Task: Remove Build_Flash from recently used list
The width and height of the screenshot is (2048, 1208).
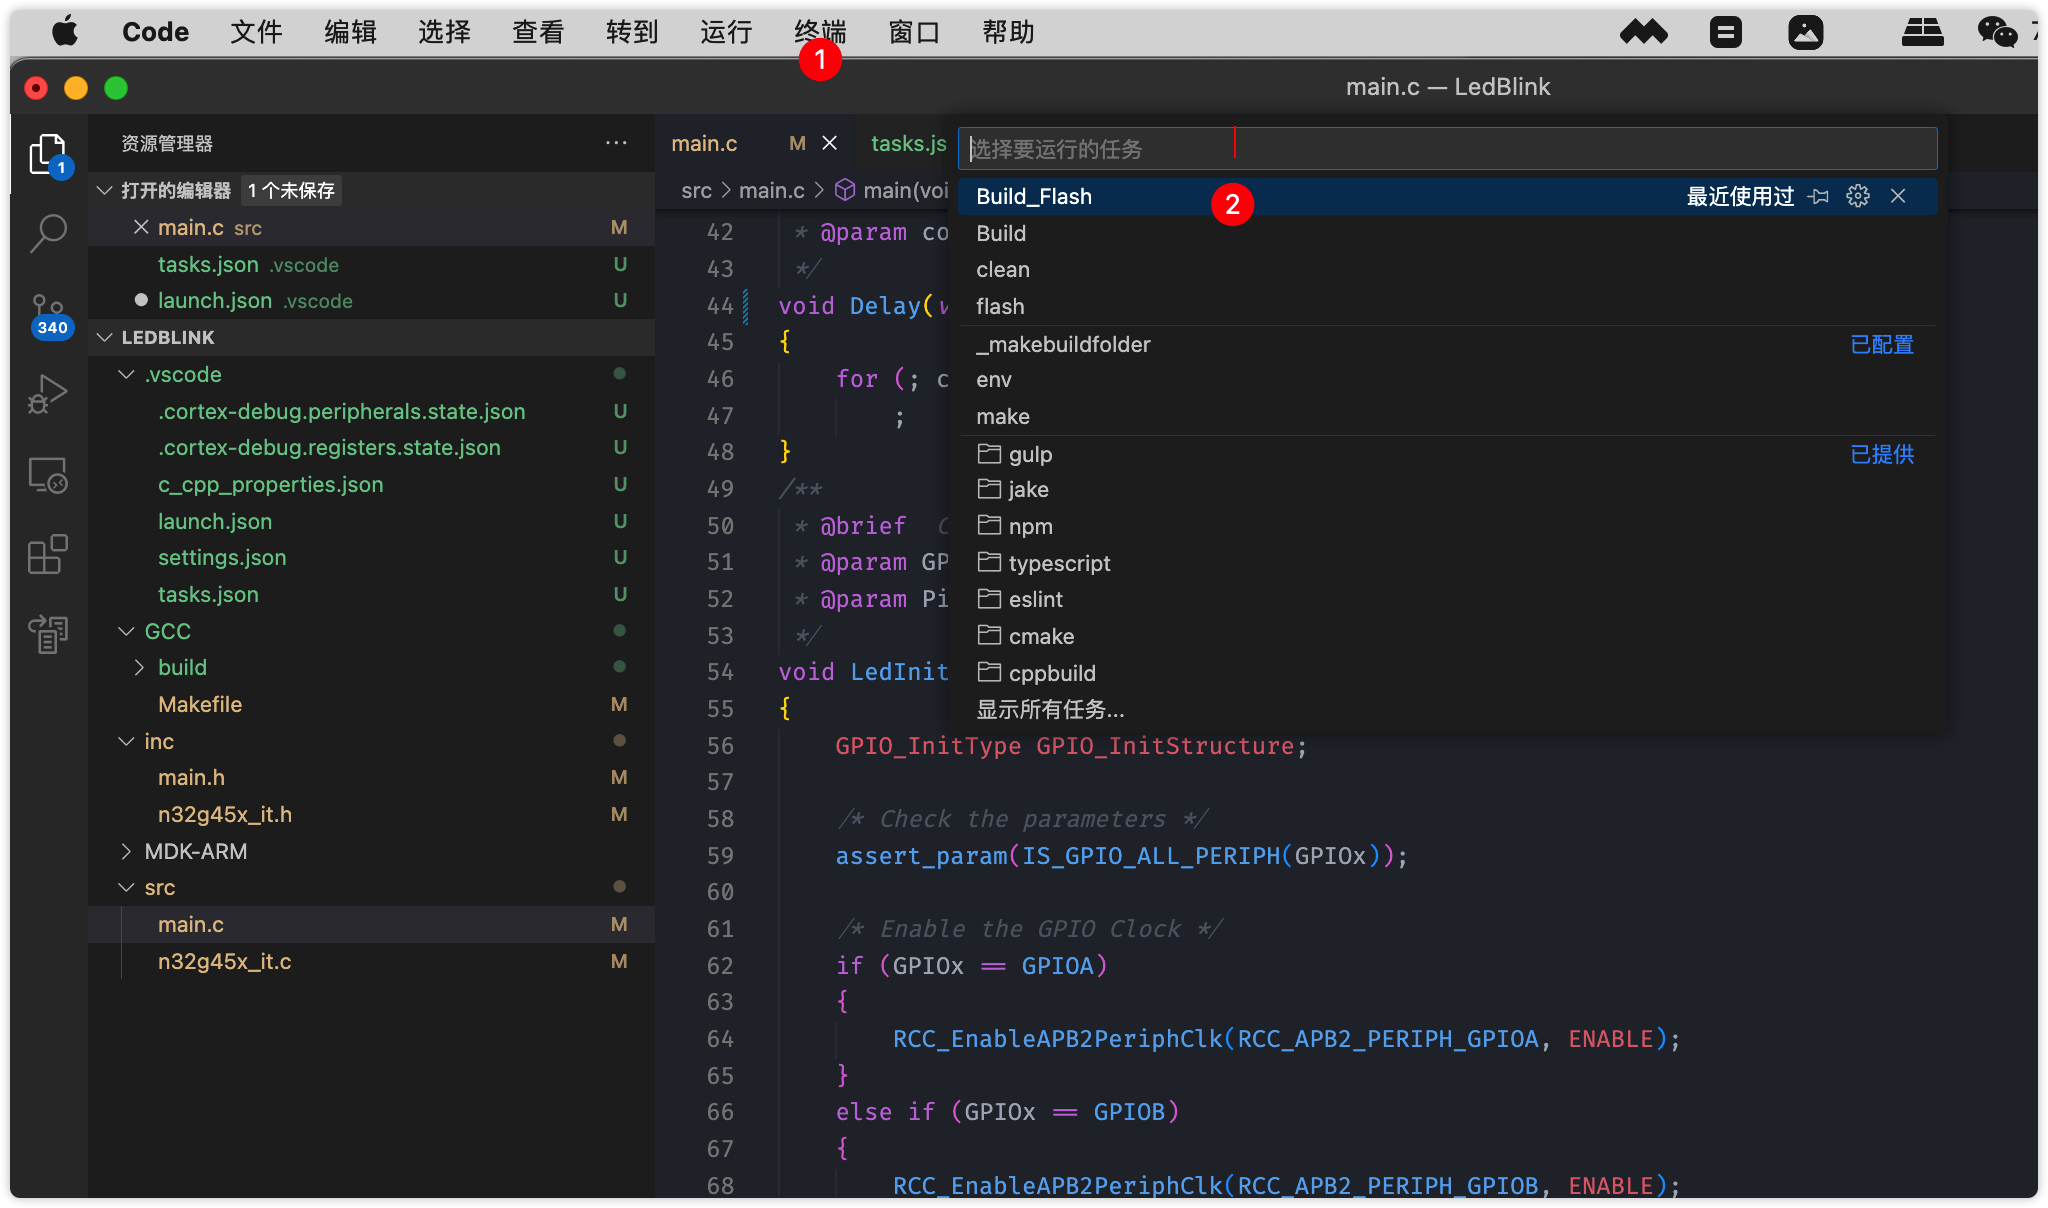Action: pyautogui.click(x=1898, y=196)
